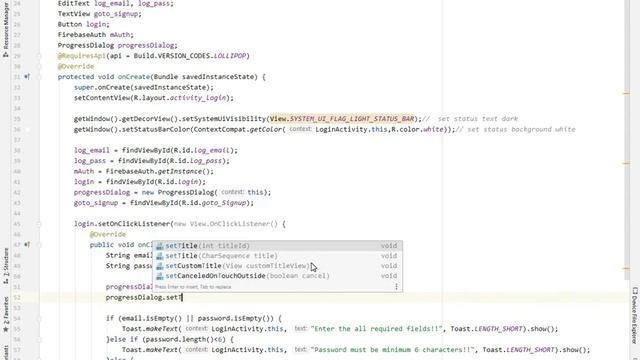
Task: Collapse the fold marker on line 47
Action: (x=39, y=245)
